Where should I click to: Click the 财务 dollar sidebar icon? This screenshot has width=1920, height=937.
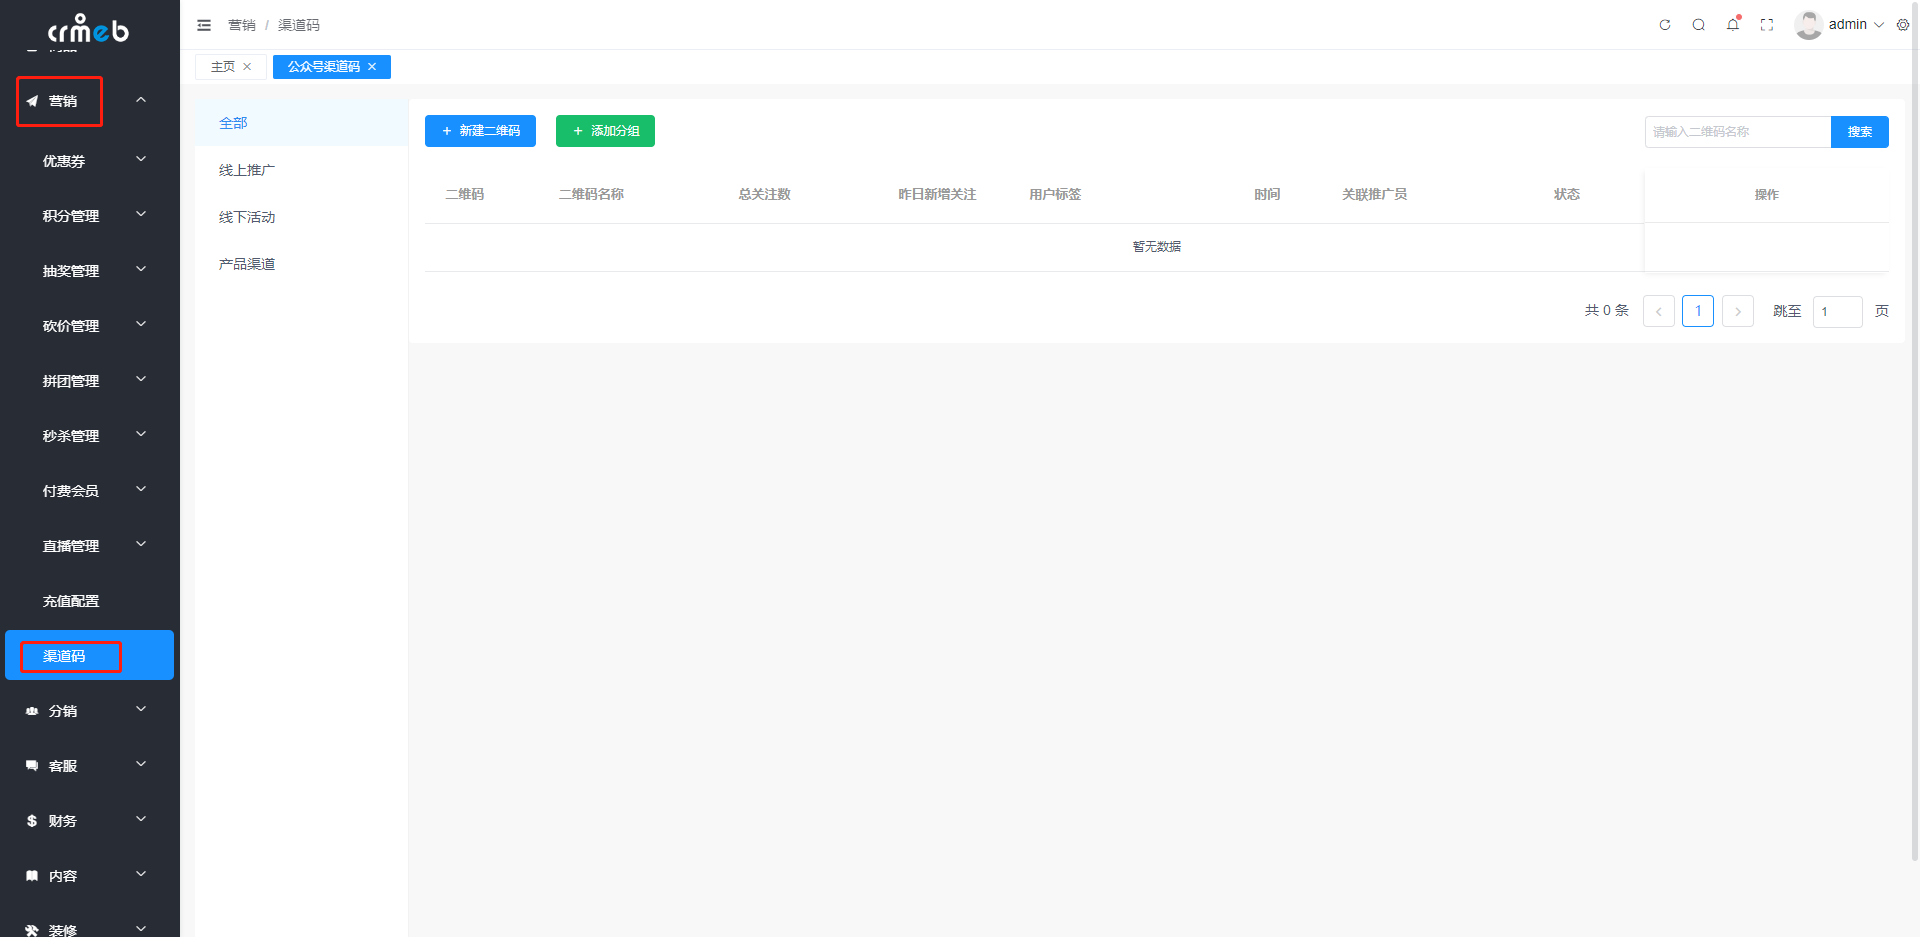(x=32, y=821)
